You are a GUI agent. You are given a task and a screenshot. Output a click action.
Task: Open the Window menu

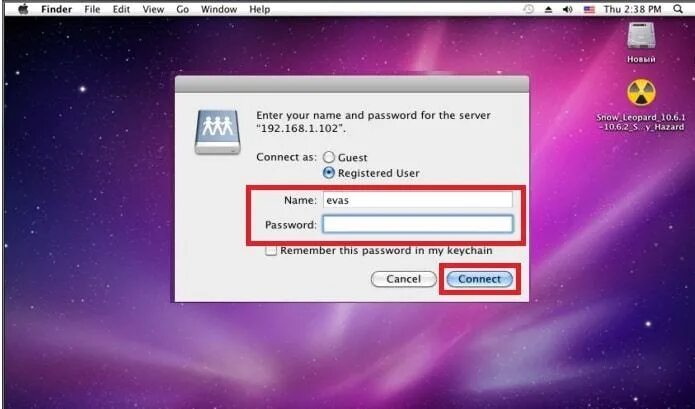click(x=219, y=9)
